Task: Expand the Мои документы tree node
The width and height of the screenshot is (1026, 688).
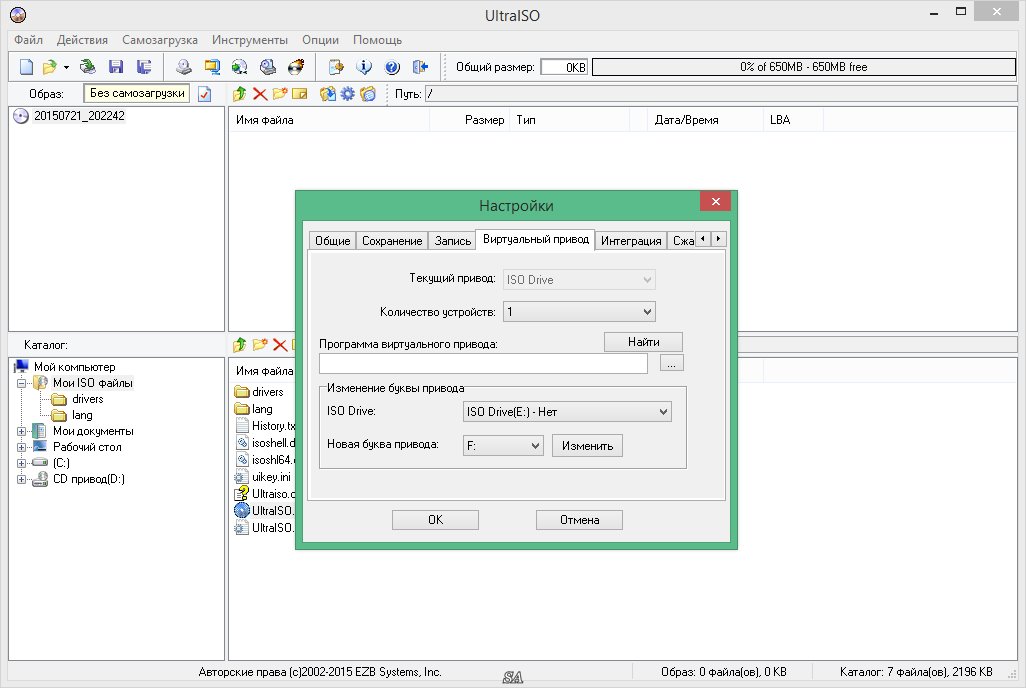Action: pos(22,431)
